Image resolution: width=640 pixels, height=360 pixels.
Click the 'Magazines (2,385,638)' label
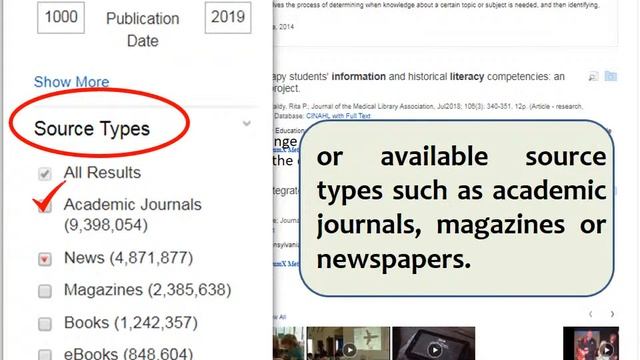coord(148,290)
